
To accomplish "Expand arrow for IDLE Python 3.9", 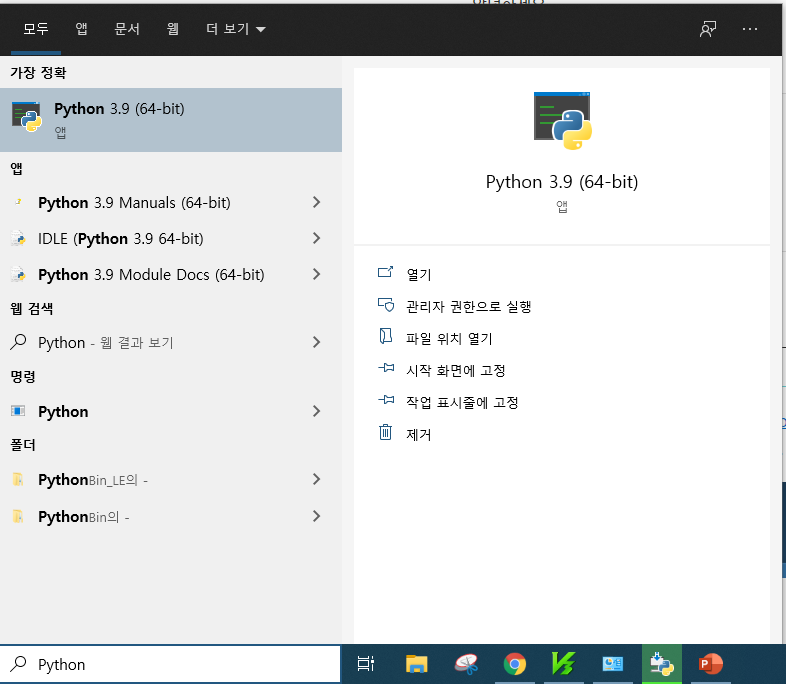I will point(316,239).
